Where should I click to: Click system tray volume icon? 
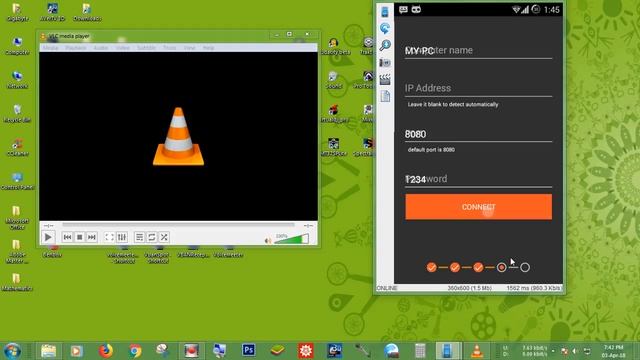(x=575, y=351)
